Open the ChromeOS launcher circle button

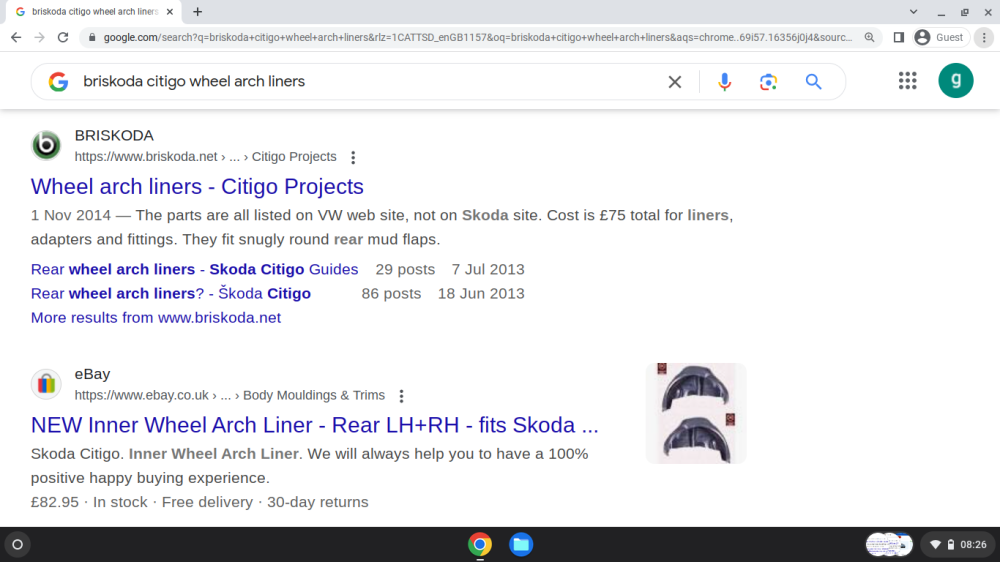(x=18, y=545)
